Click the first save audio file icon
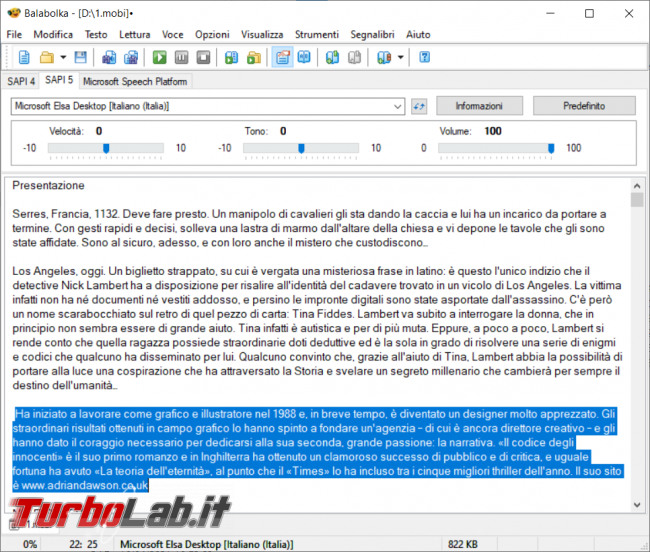Image resolution: width=650 pixels, height=552 pixels. point(109,57)
